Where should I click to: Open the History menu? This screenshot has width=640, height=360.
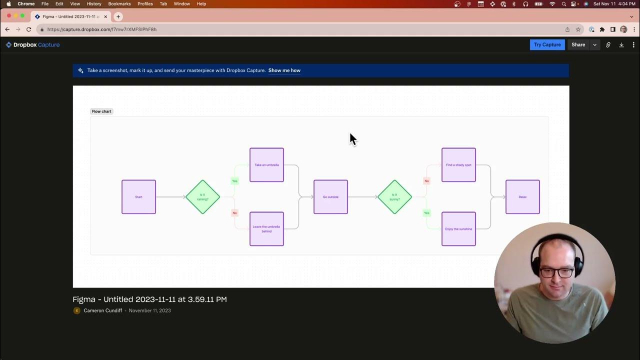click(94, 4)
